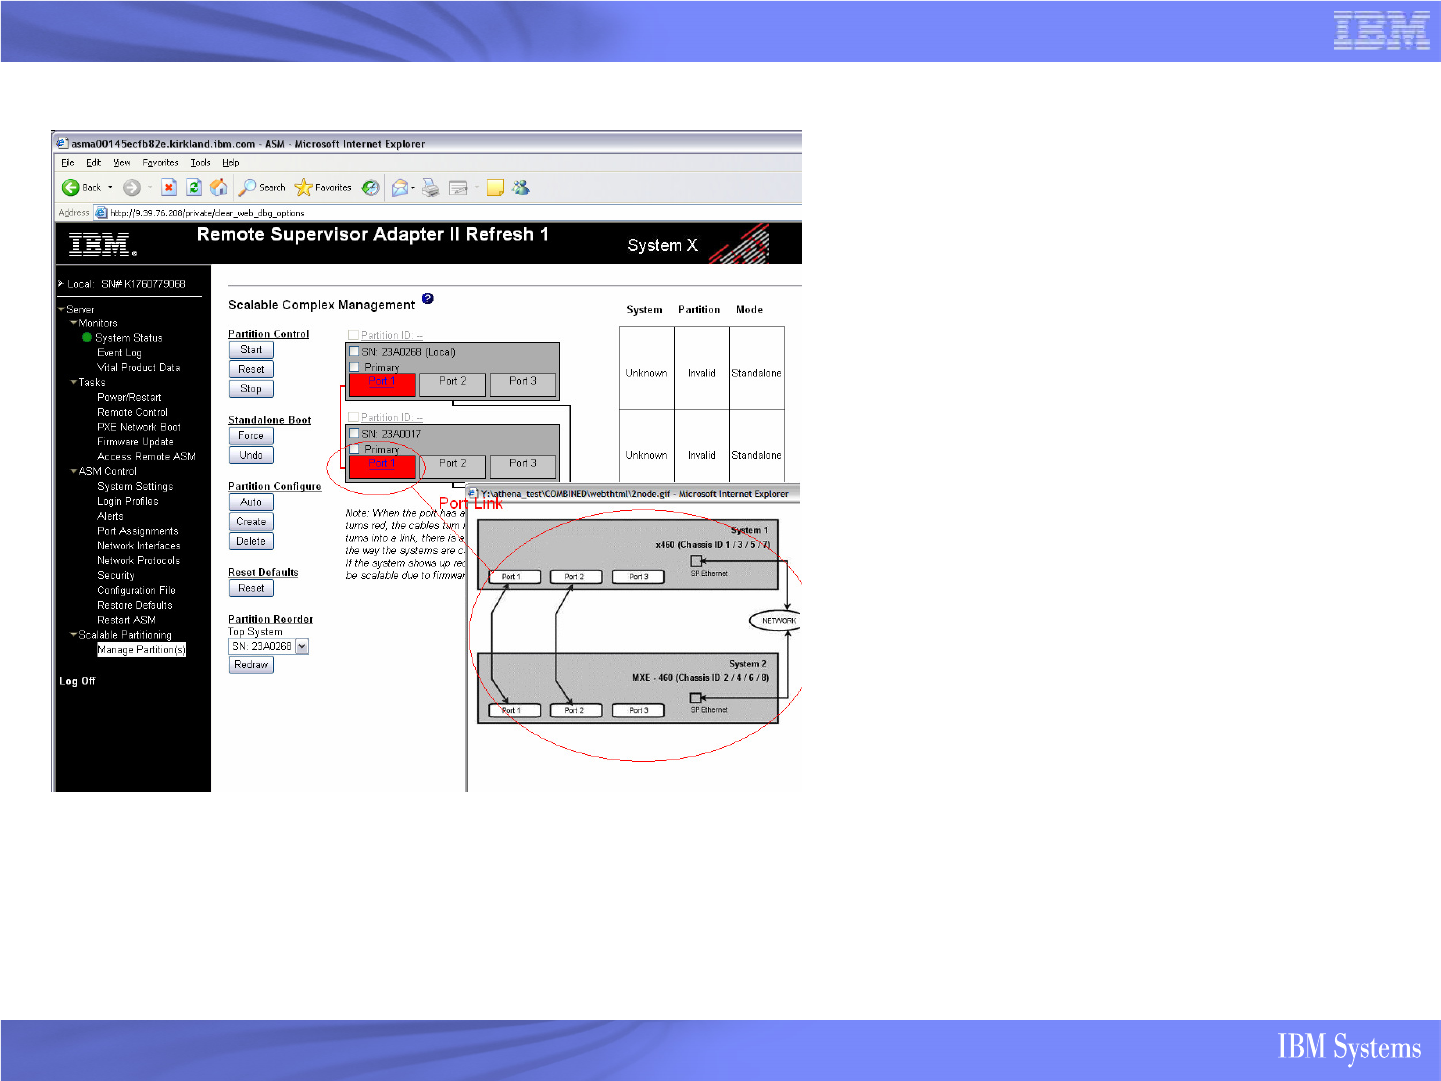Click the Undo button under Standalone Boot
Image resolution: width=1441 pixels, height=1081 pixels.
click(x=251, y=455)
